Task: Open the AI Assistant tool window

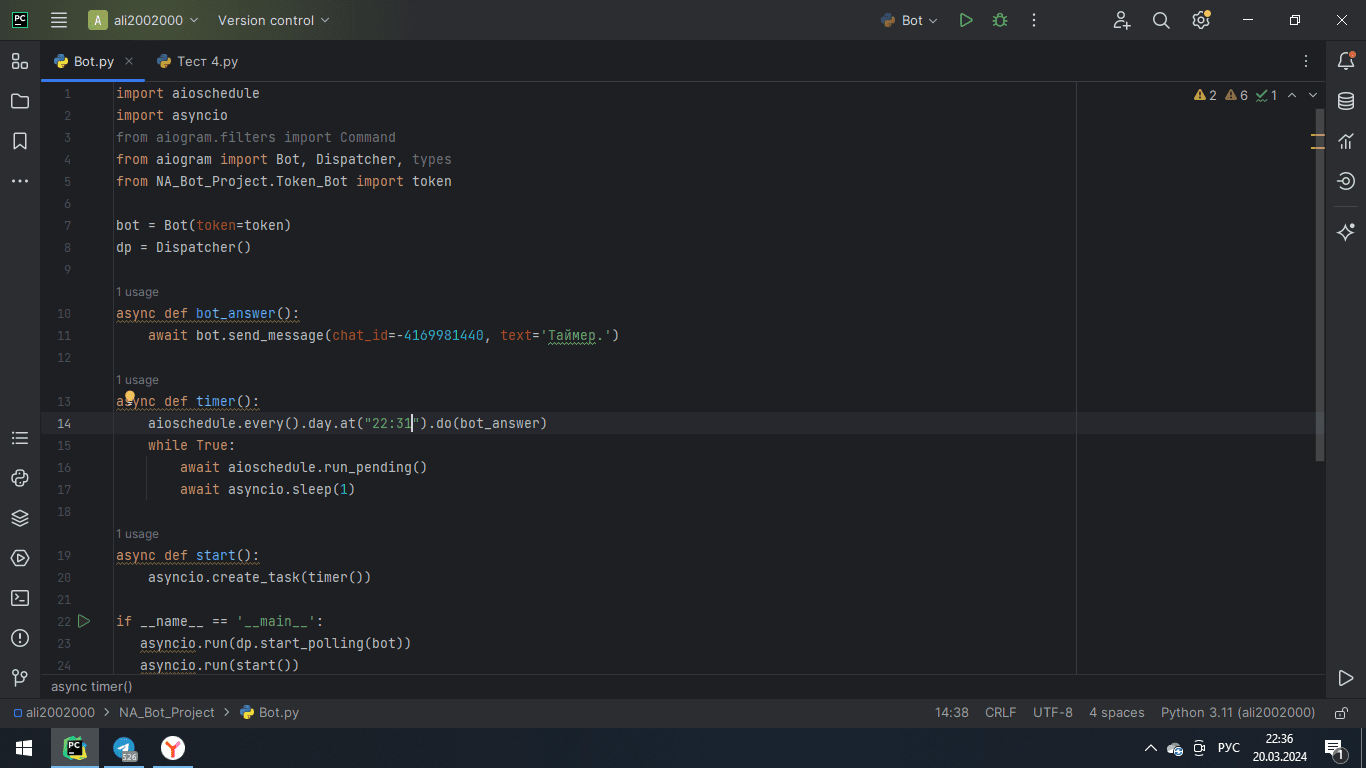Action: 1346,232
